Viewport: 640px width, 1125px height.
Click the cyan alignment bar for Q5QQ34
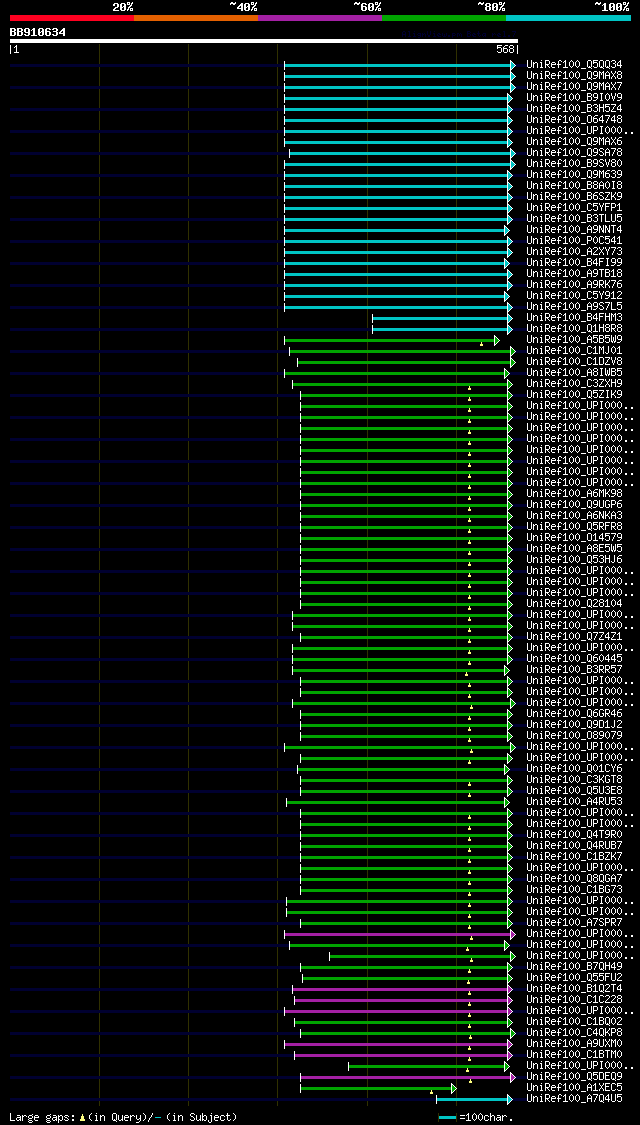point(399,65)
